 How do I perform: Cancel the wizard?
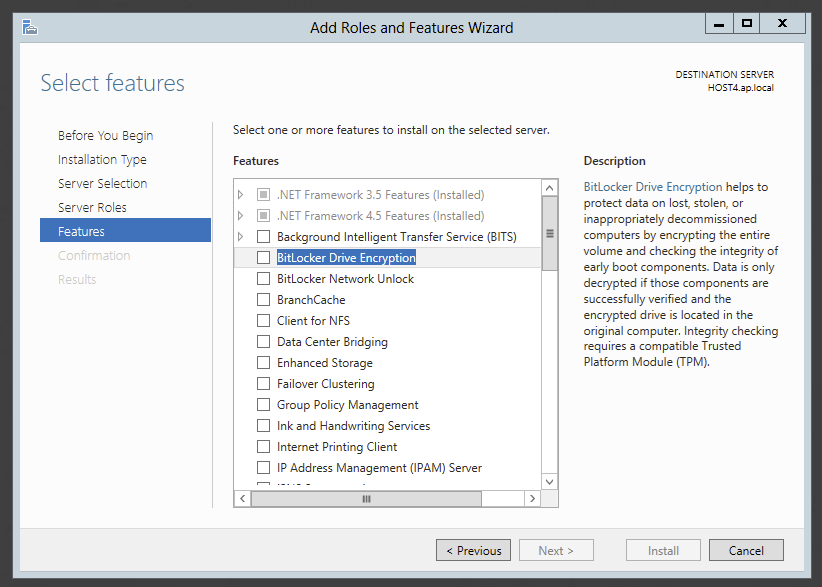point(746,550)
